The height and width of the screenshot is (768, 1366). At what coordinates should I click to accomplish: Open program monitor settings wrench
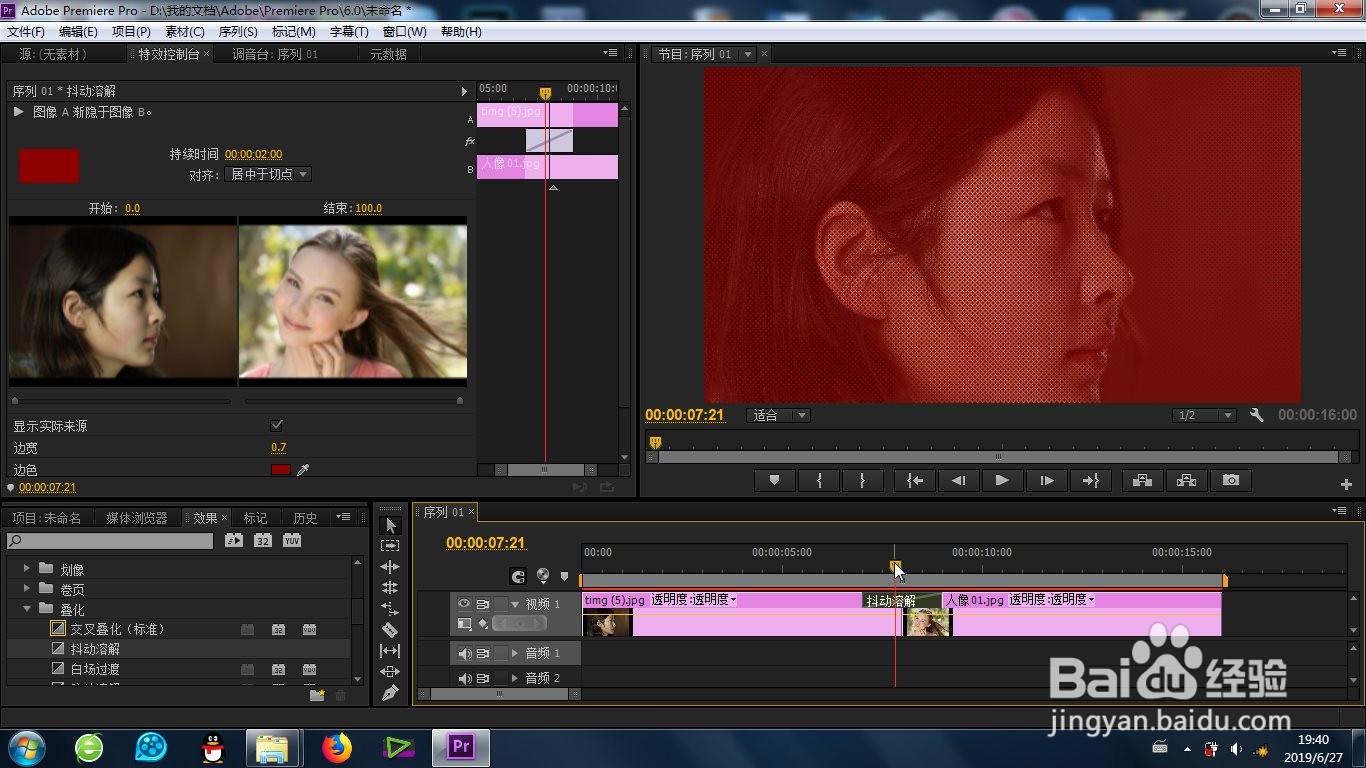click(x=1257, y=415)
